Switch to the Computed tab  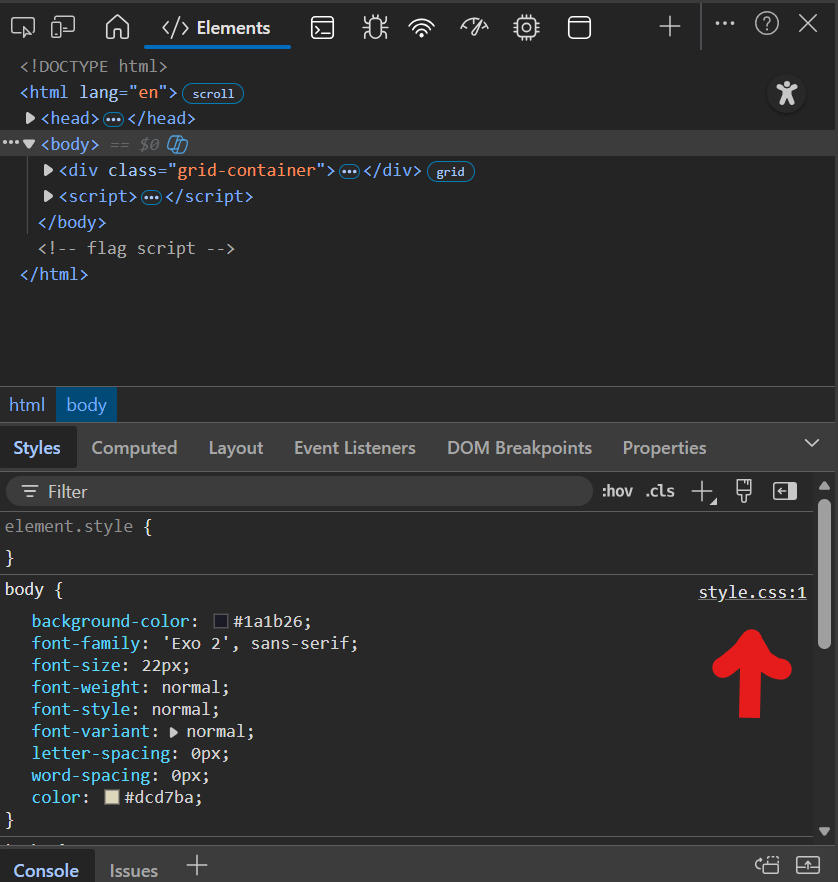click(134, 448)
